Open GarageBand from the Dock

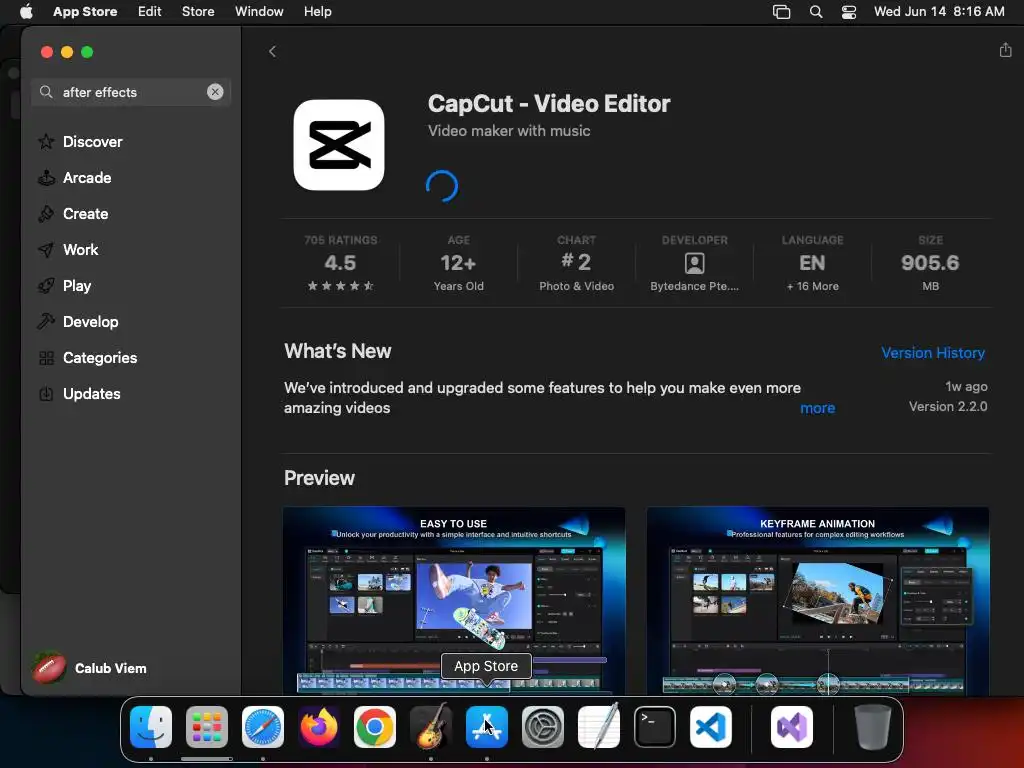click(431, 727)
